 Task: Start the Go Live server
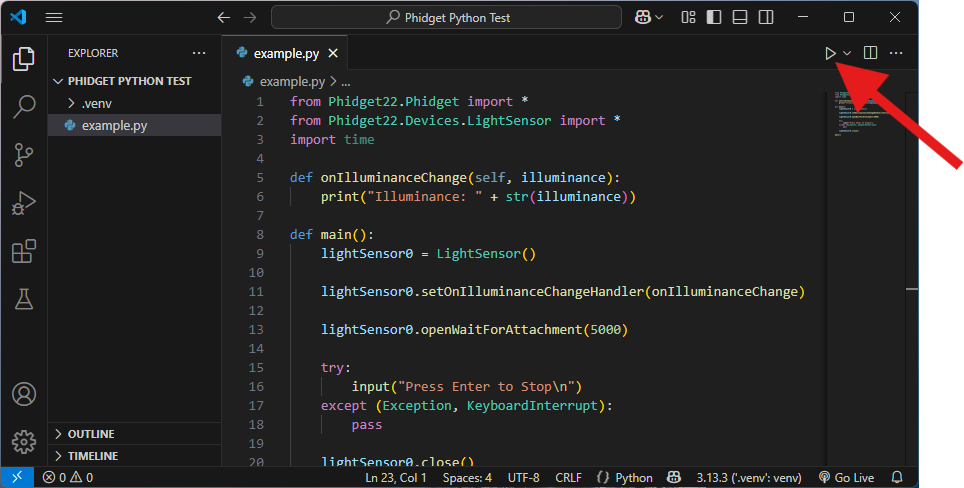tap(847, 478)
